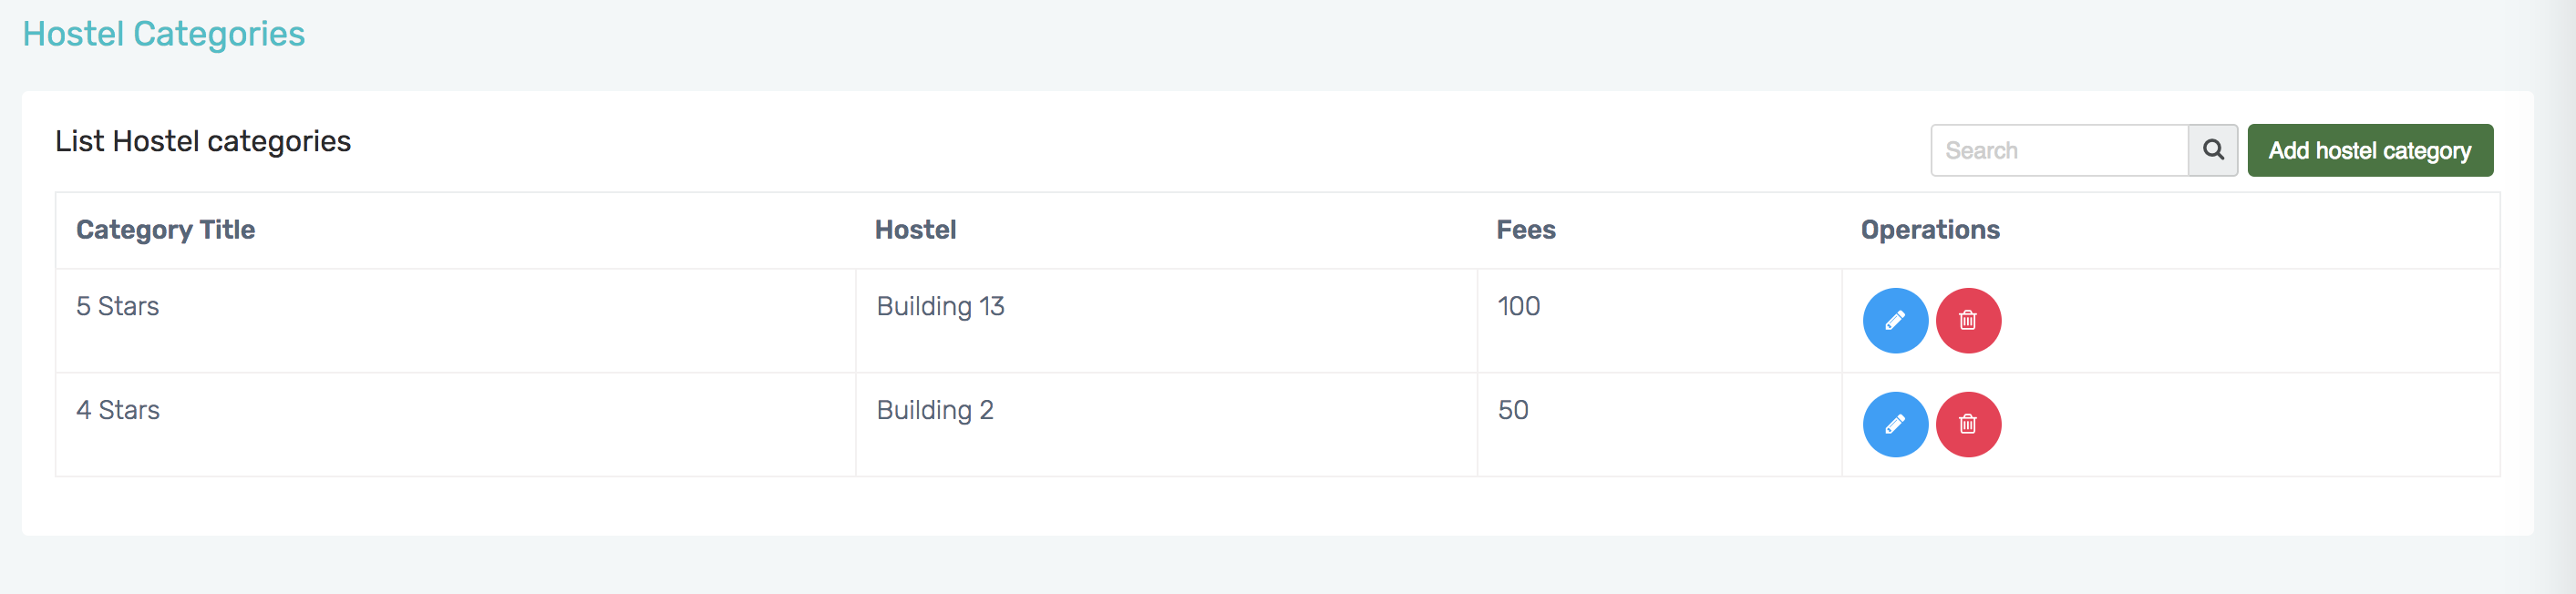Edit the 5 Stars category
2576x594 pixels.
[x=1894, y=321]
